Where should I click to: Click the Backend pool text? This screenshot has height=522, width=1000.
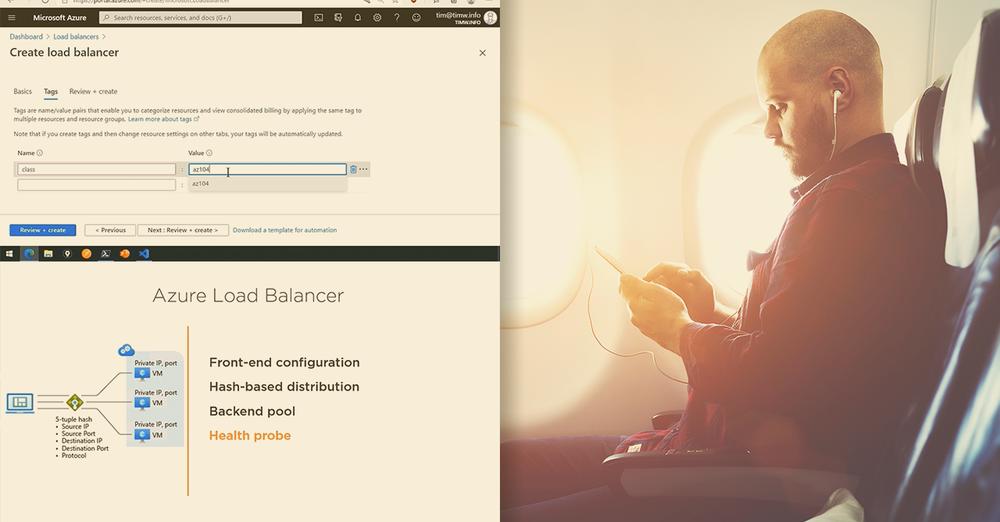tap(252, 412)
